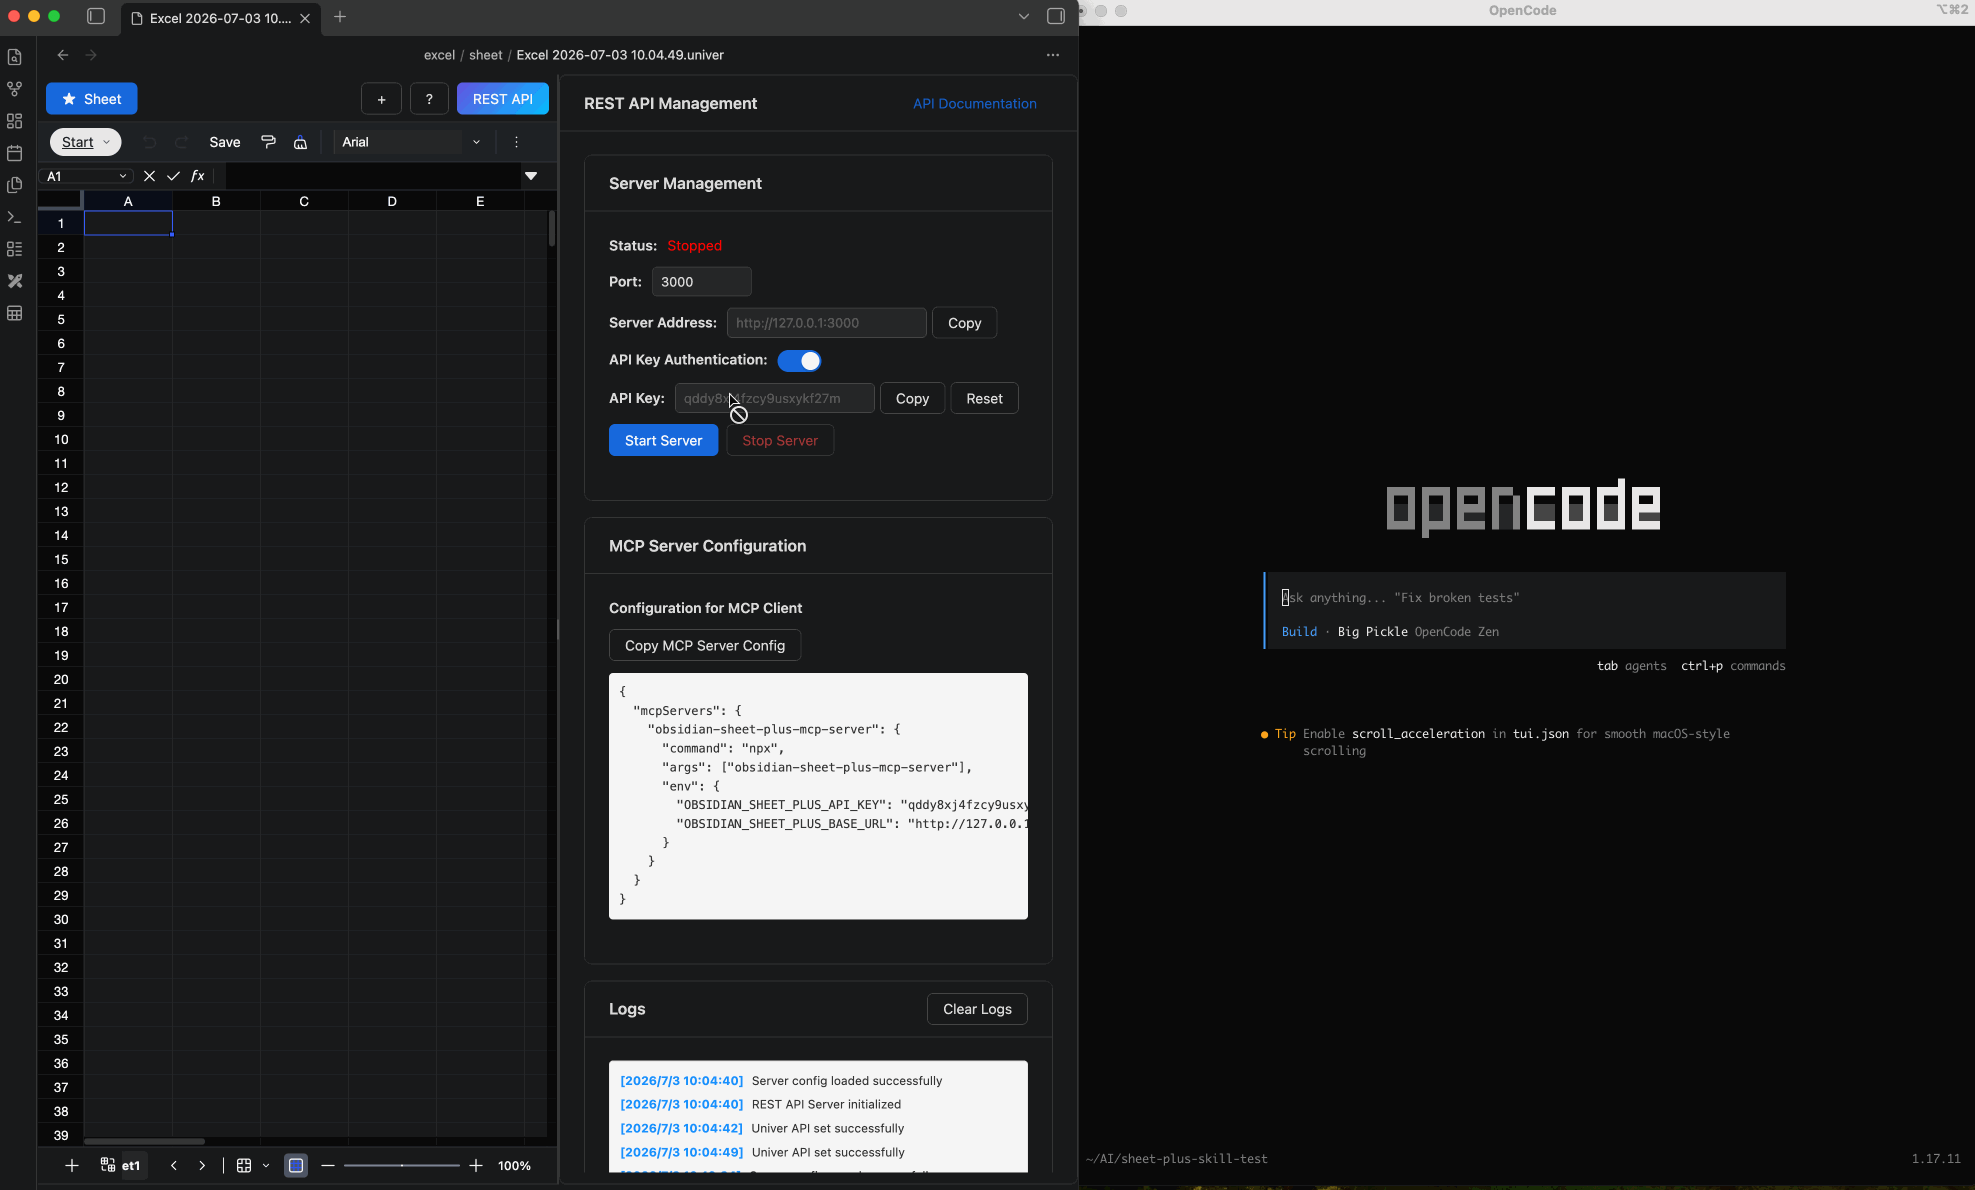
Task: Click checklist icon in left ribbon
Action: [x=15, y=249]
